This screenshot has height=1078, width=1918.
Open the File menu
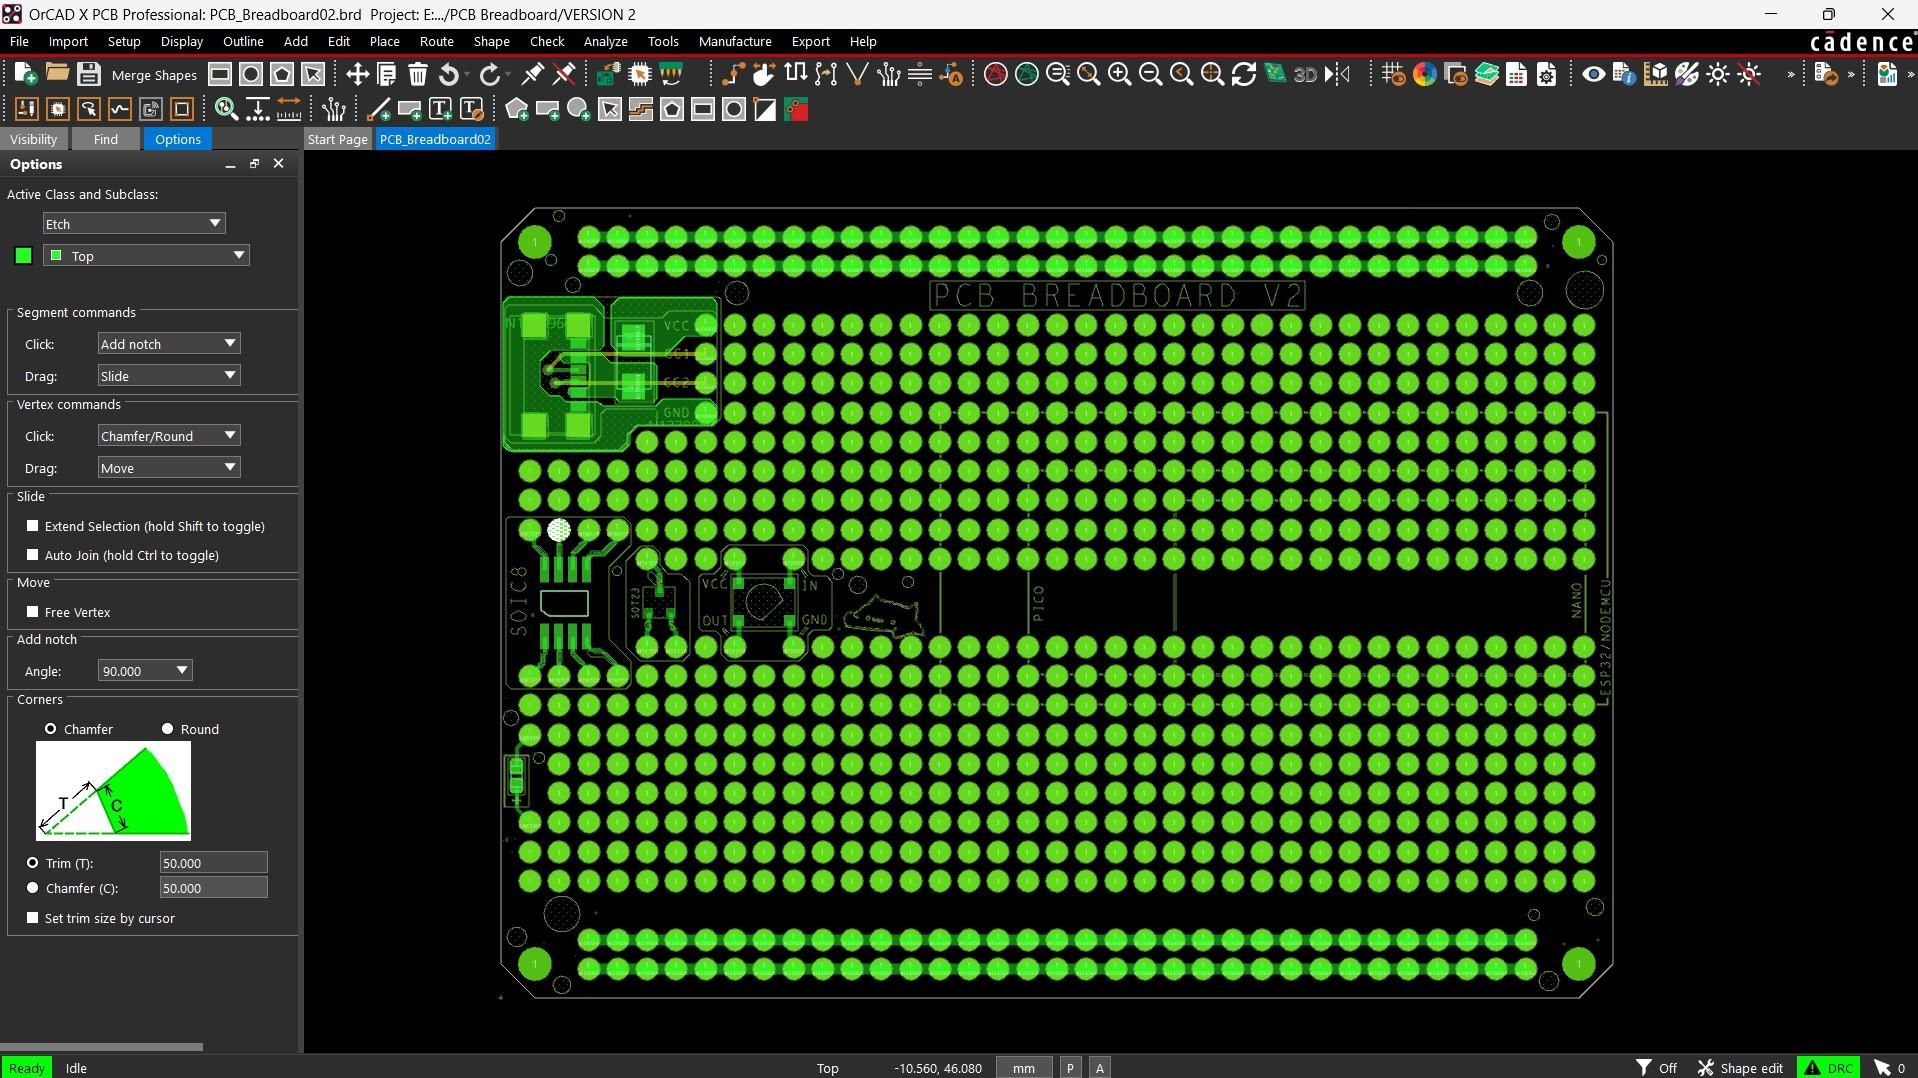pos(19,42)
